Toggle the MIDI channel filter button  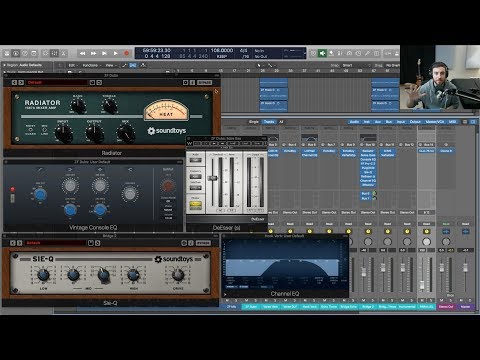tap(452, 122)
